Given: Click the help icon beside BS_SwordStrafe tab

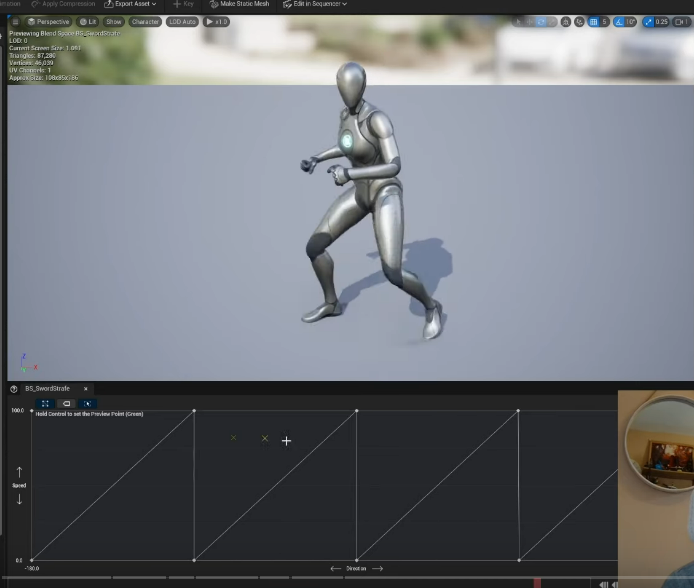Looking at the screenshot, I should (14, 389).
